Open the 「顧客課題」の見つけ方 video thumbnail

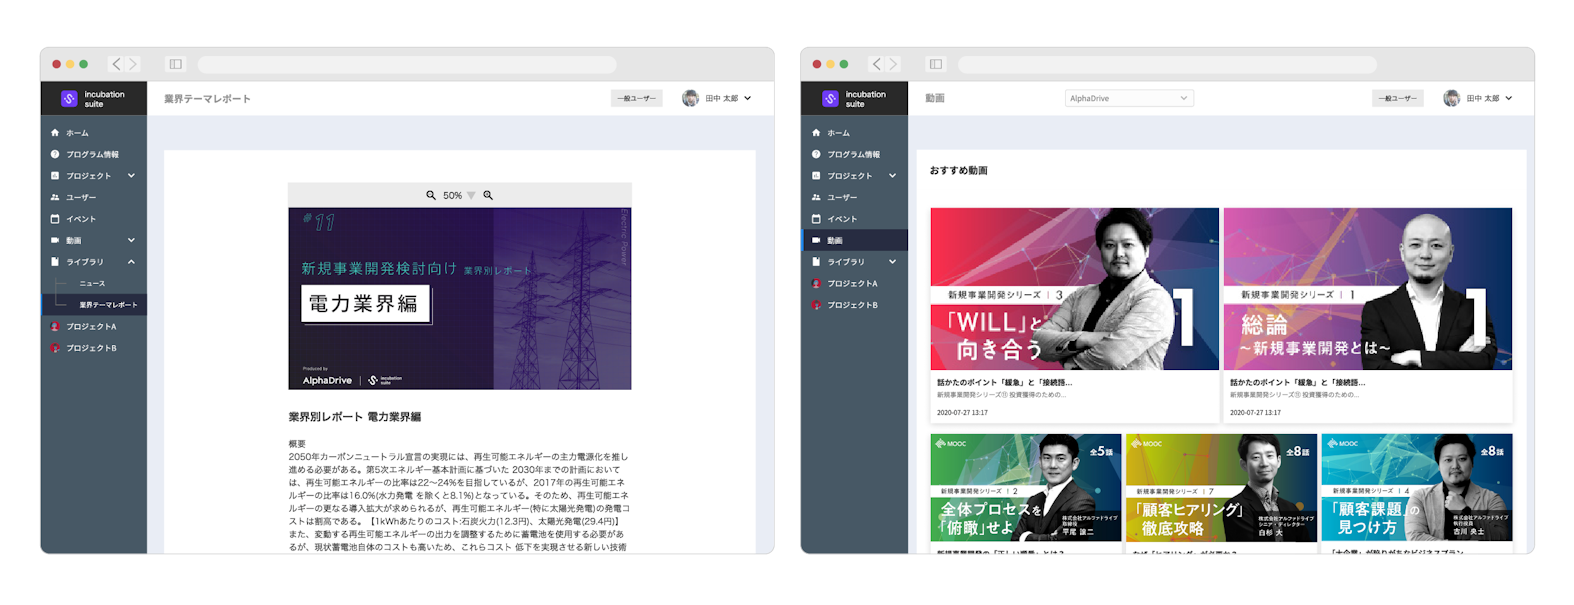(1417, 488)
